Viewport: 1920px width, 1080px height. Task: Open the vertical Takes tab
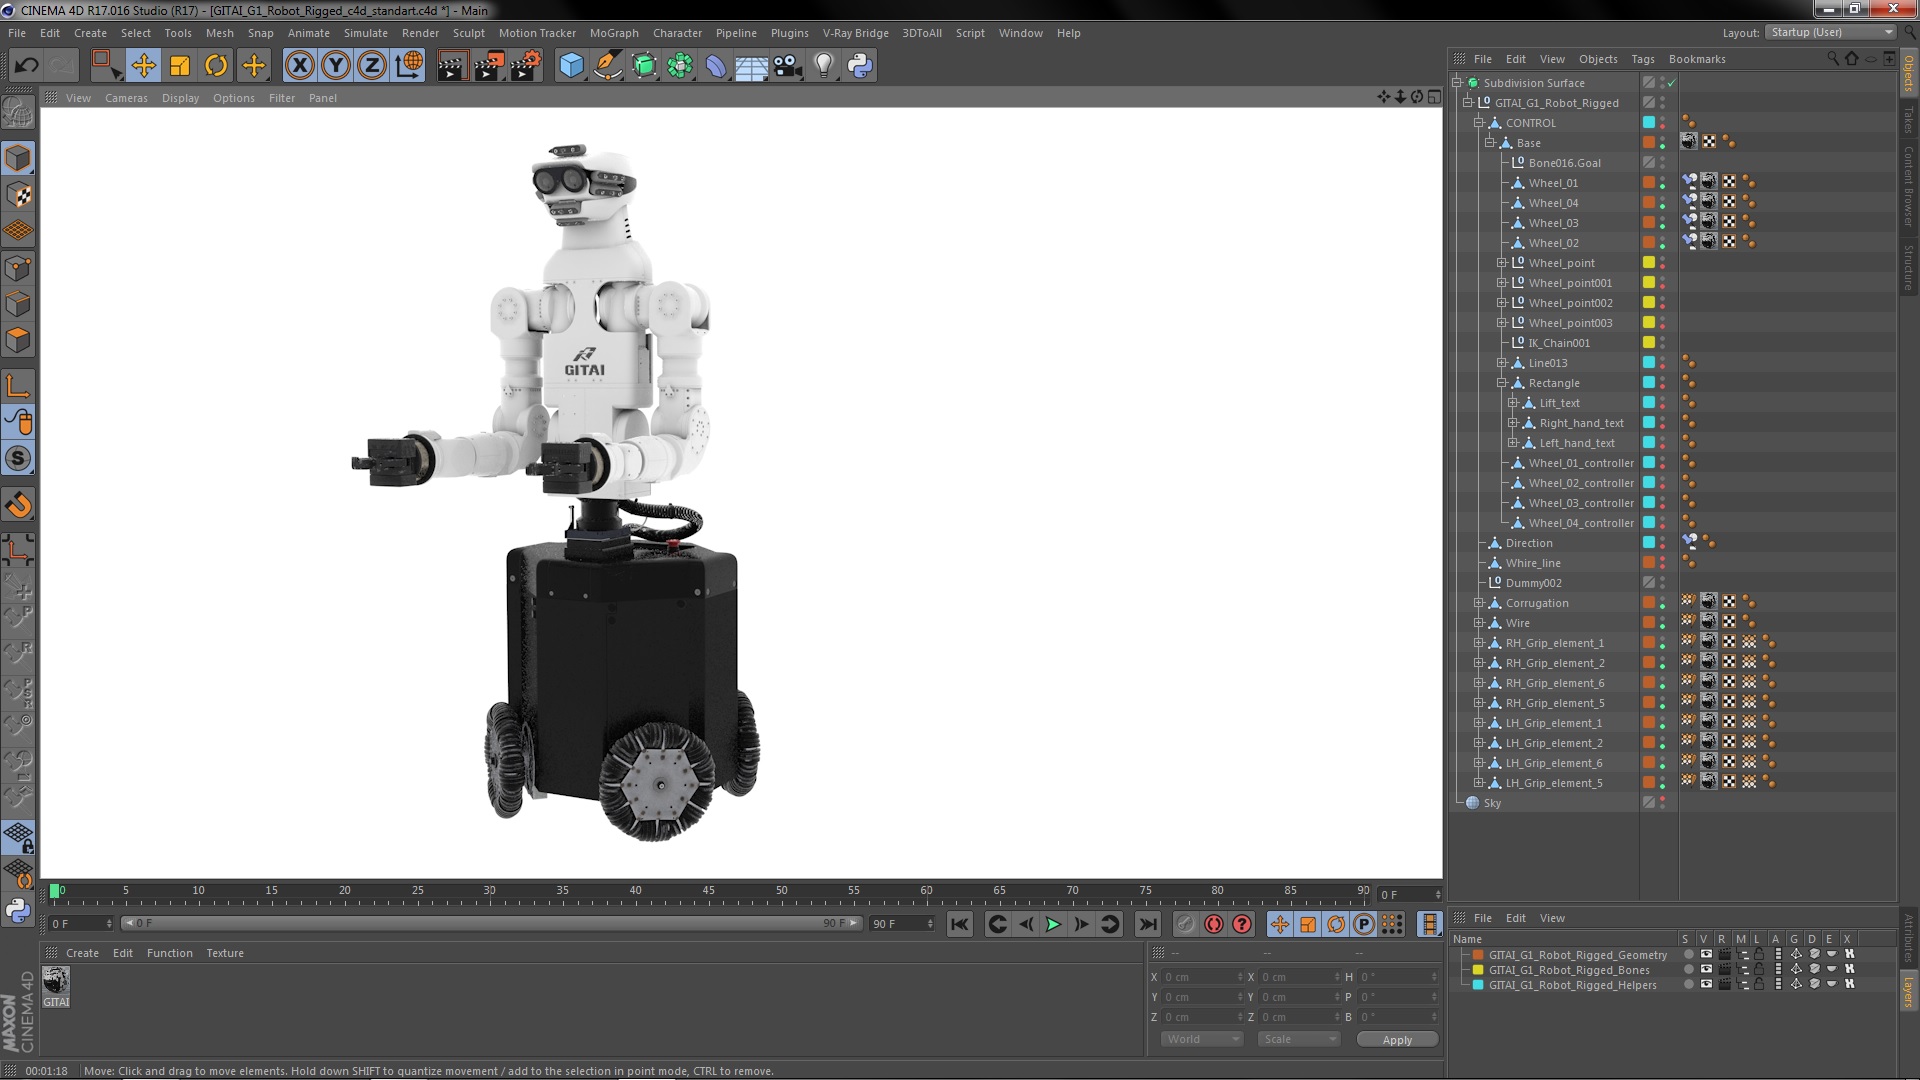1908,120
